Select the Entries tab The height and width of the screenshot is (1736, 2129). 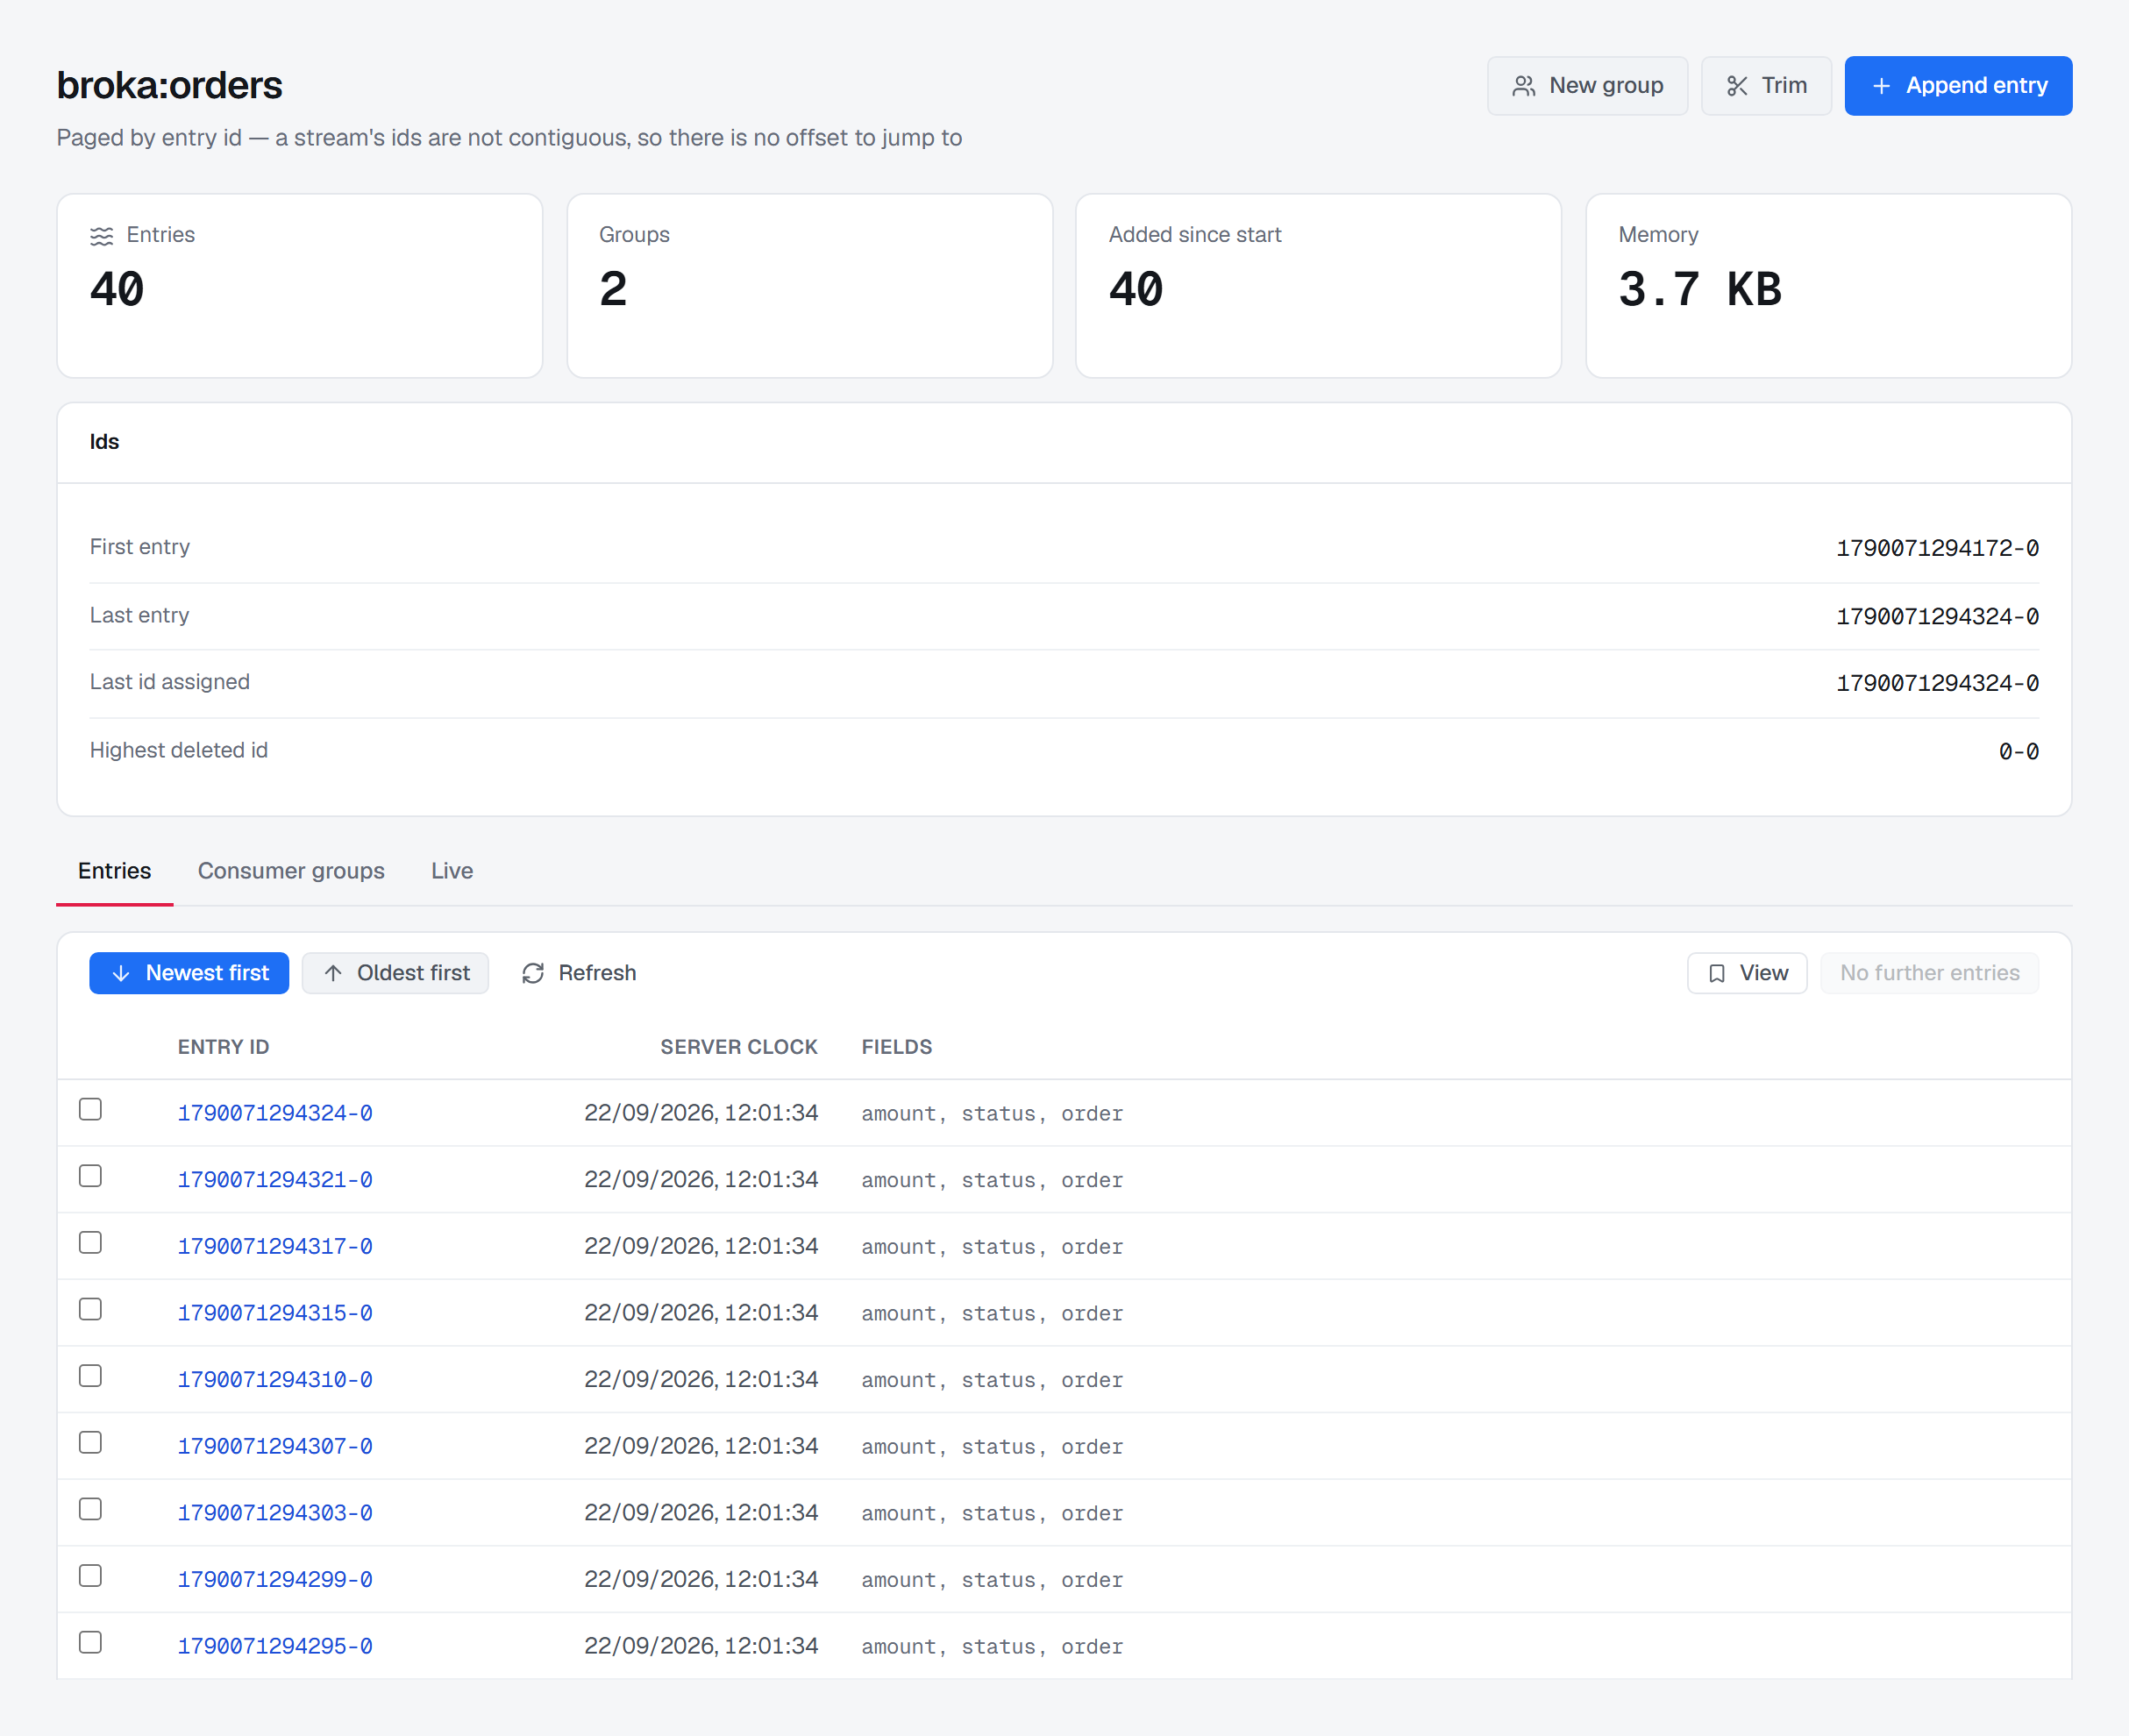pyautogui.click(x=114, y=871)
